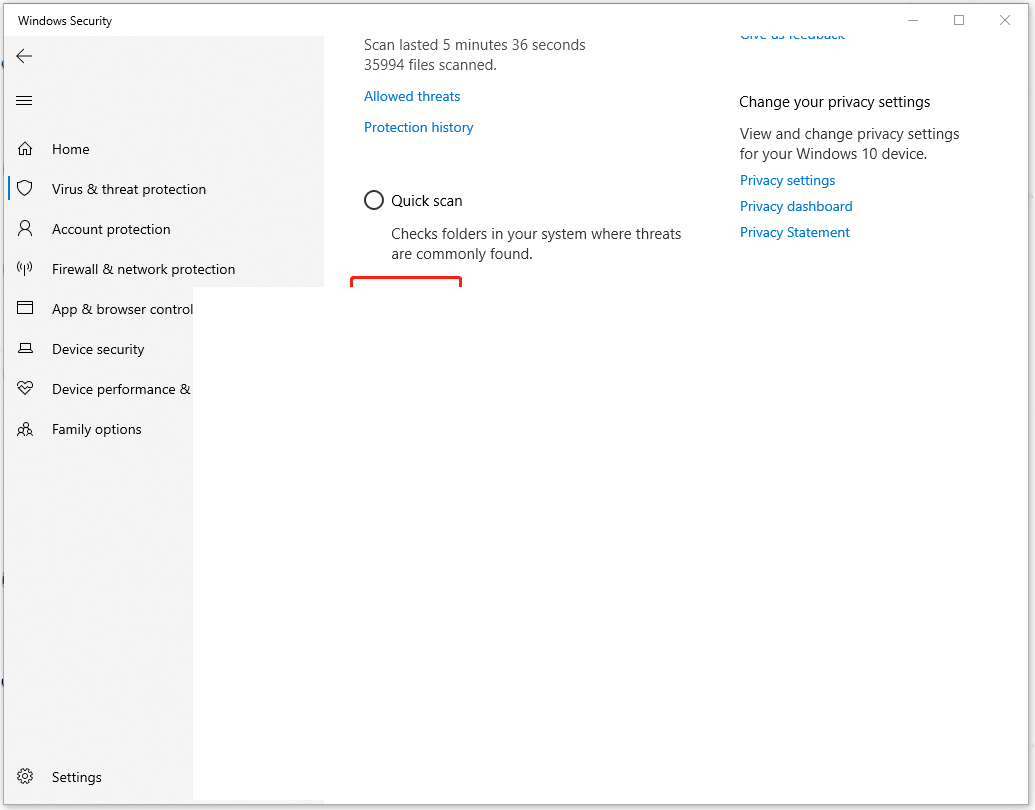Open Home via house icon

click(x=25, y=149)
